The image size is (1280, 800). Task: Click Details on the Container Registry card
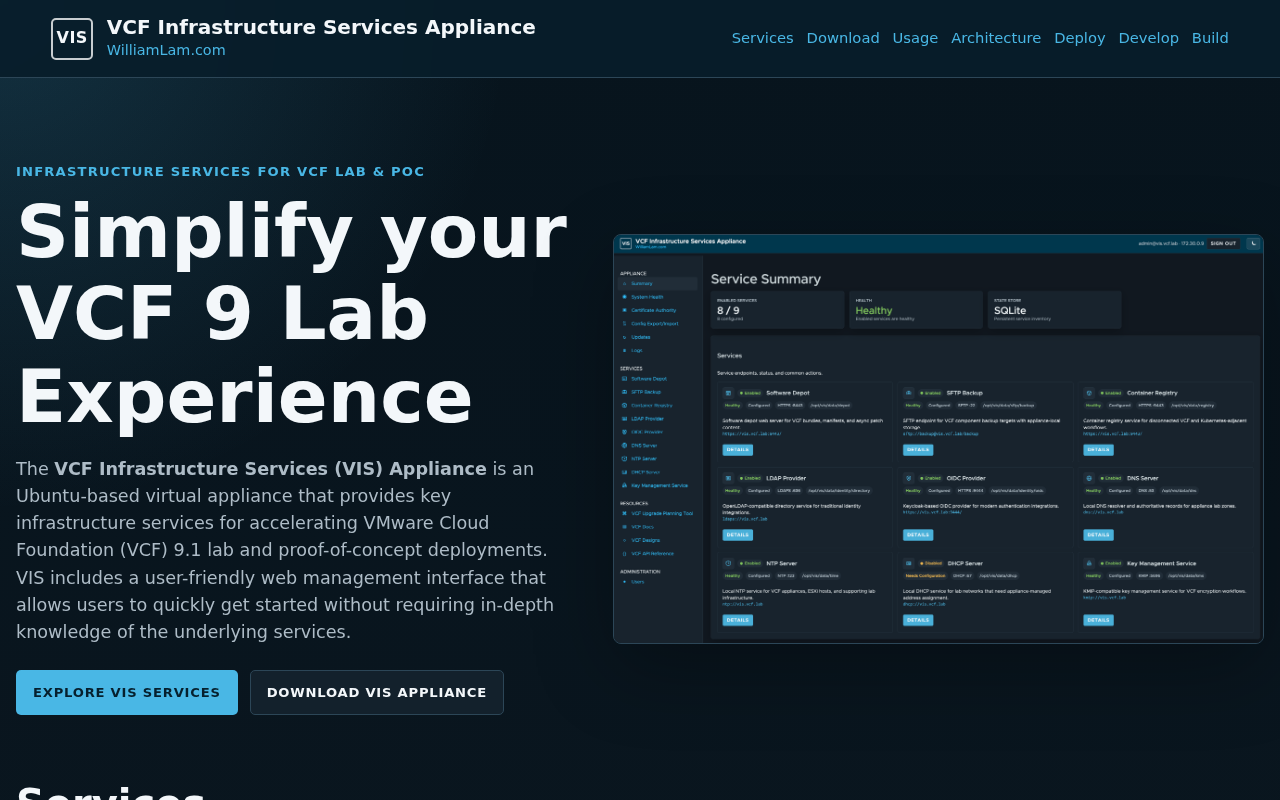coord(1098,450)
